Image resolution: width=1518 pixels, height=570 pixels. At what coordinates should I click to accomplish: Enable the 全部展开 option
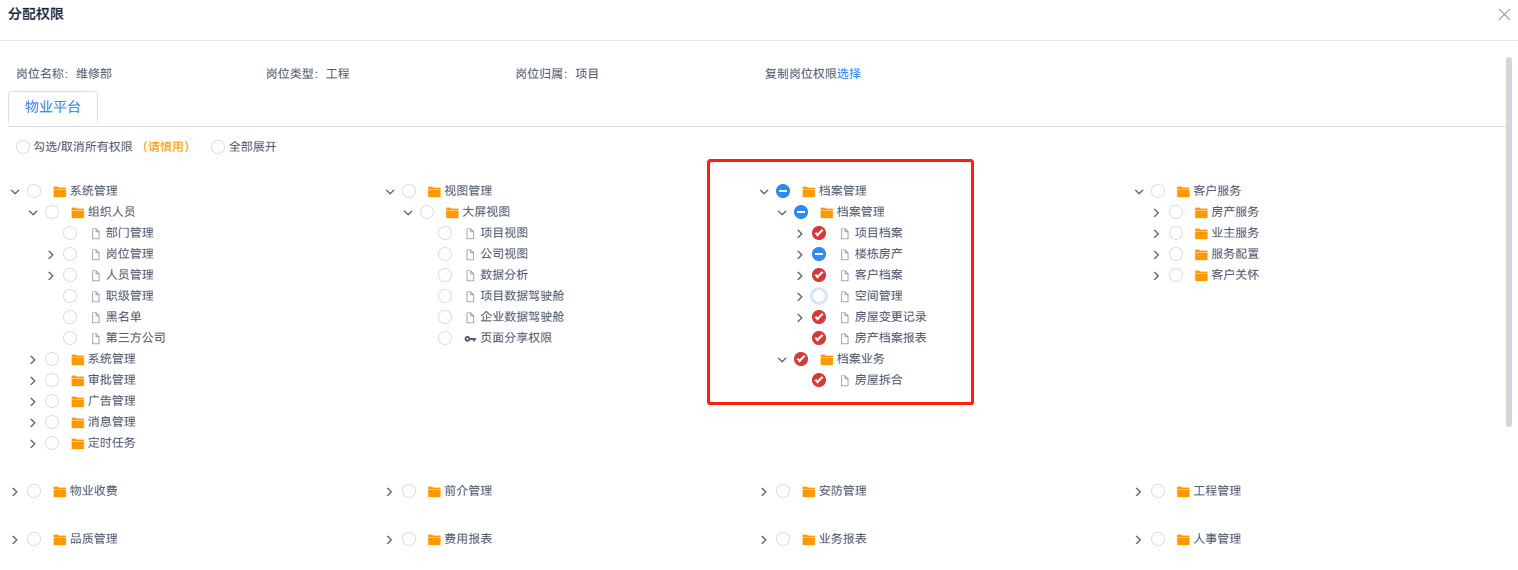pyautogui.click(x=218, y=147)
